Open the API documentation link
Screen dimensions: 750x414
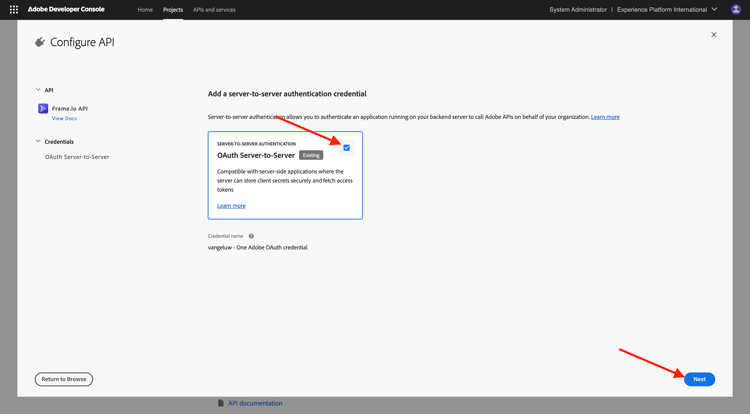[x=255, y=403]
